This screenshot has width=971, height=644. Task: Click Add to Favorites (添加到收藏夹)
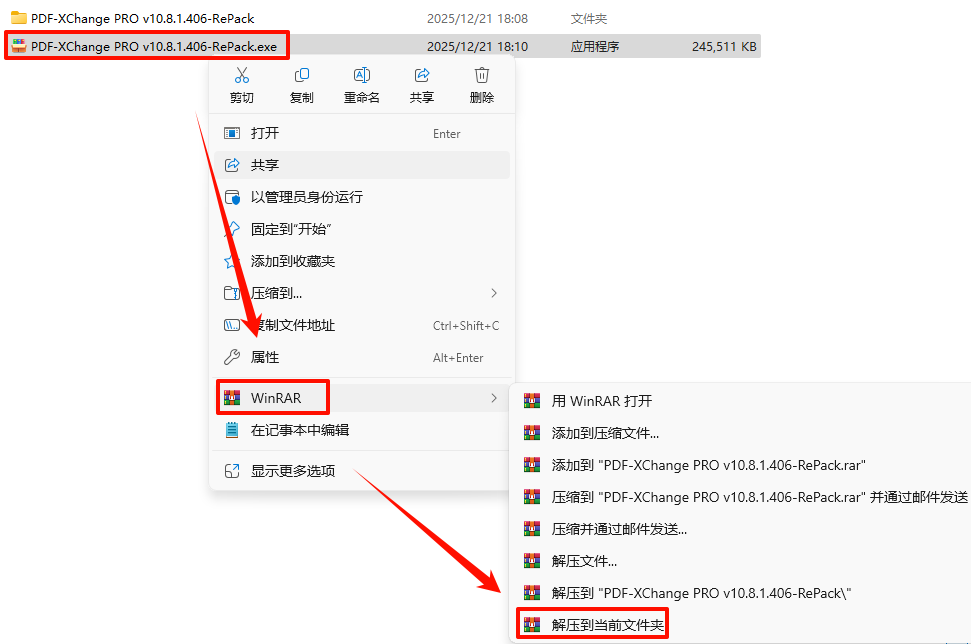point(362,261)
